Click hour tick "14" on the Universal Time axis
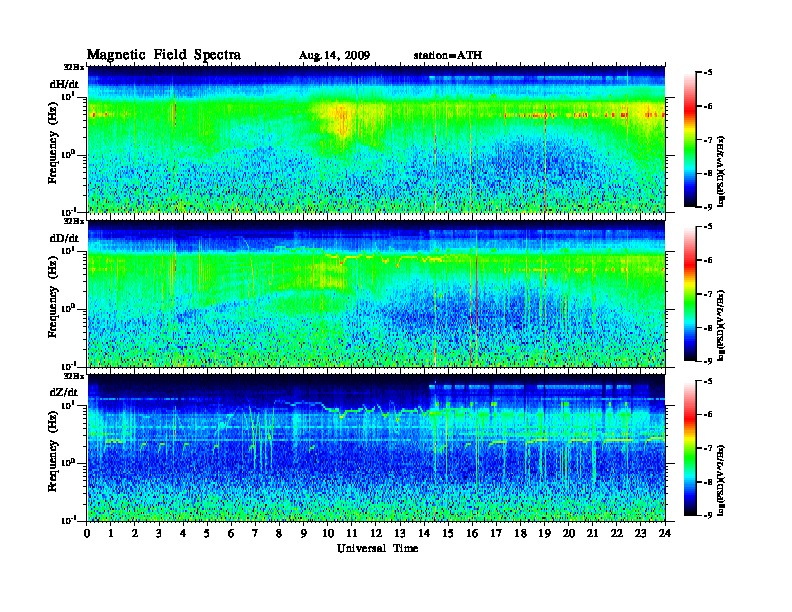Image resolution: width=792 pixels, height=612 pixels. point(424,533)
